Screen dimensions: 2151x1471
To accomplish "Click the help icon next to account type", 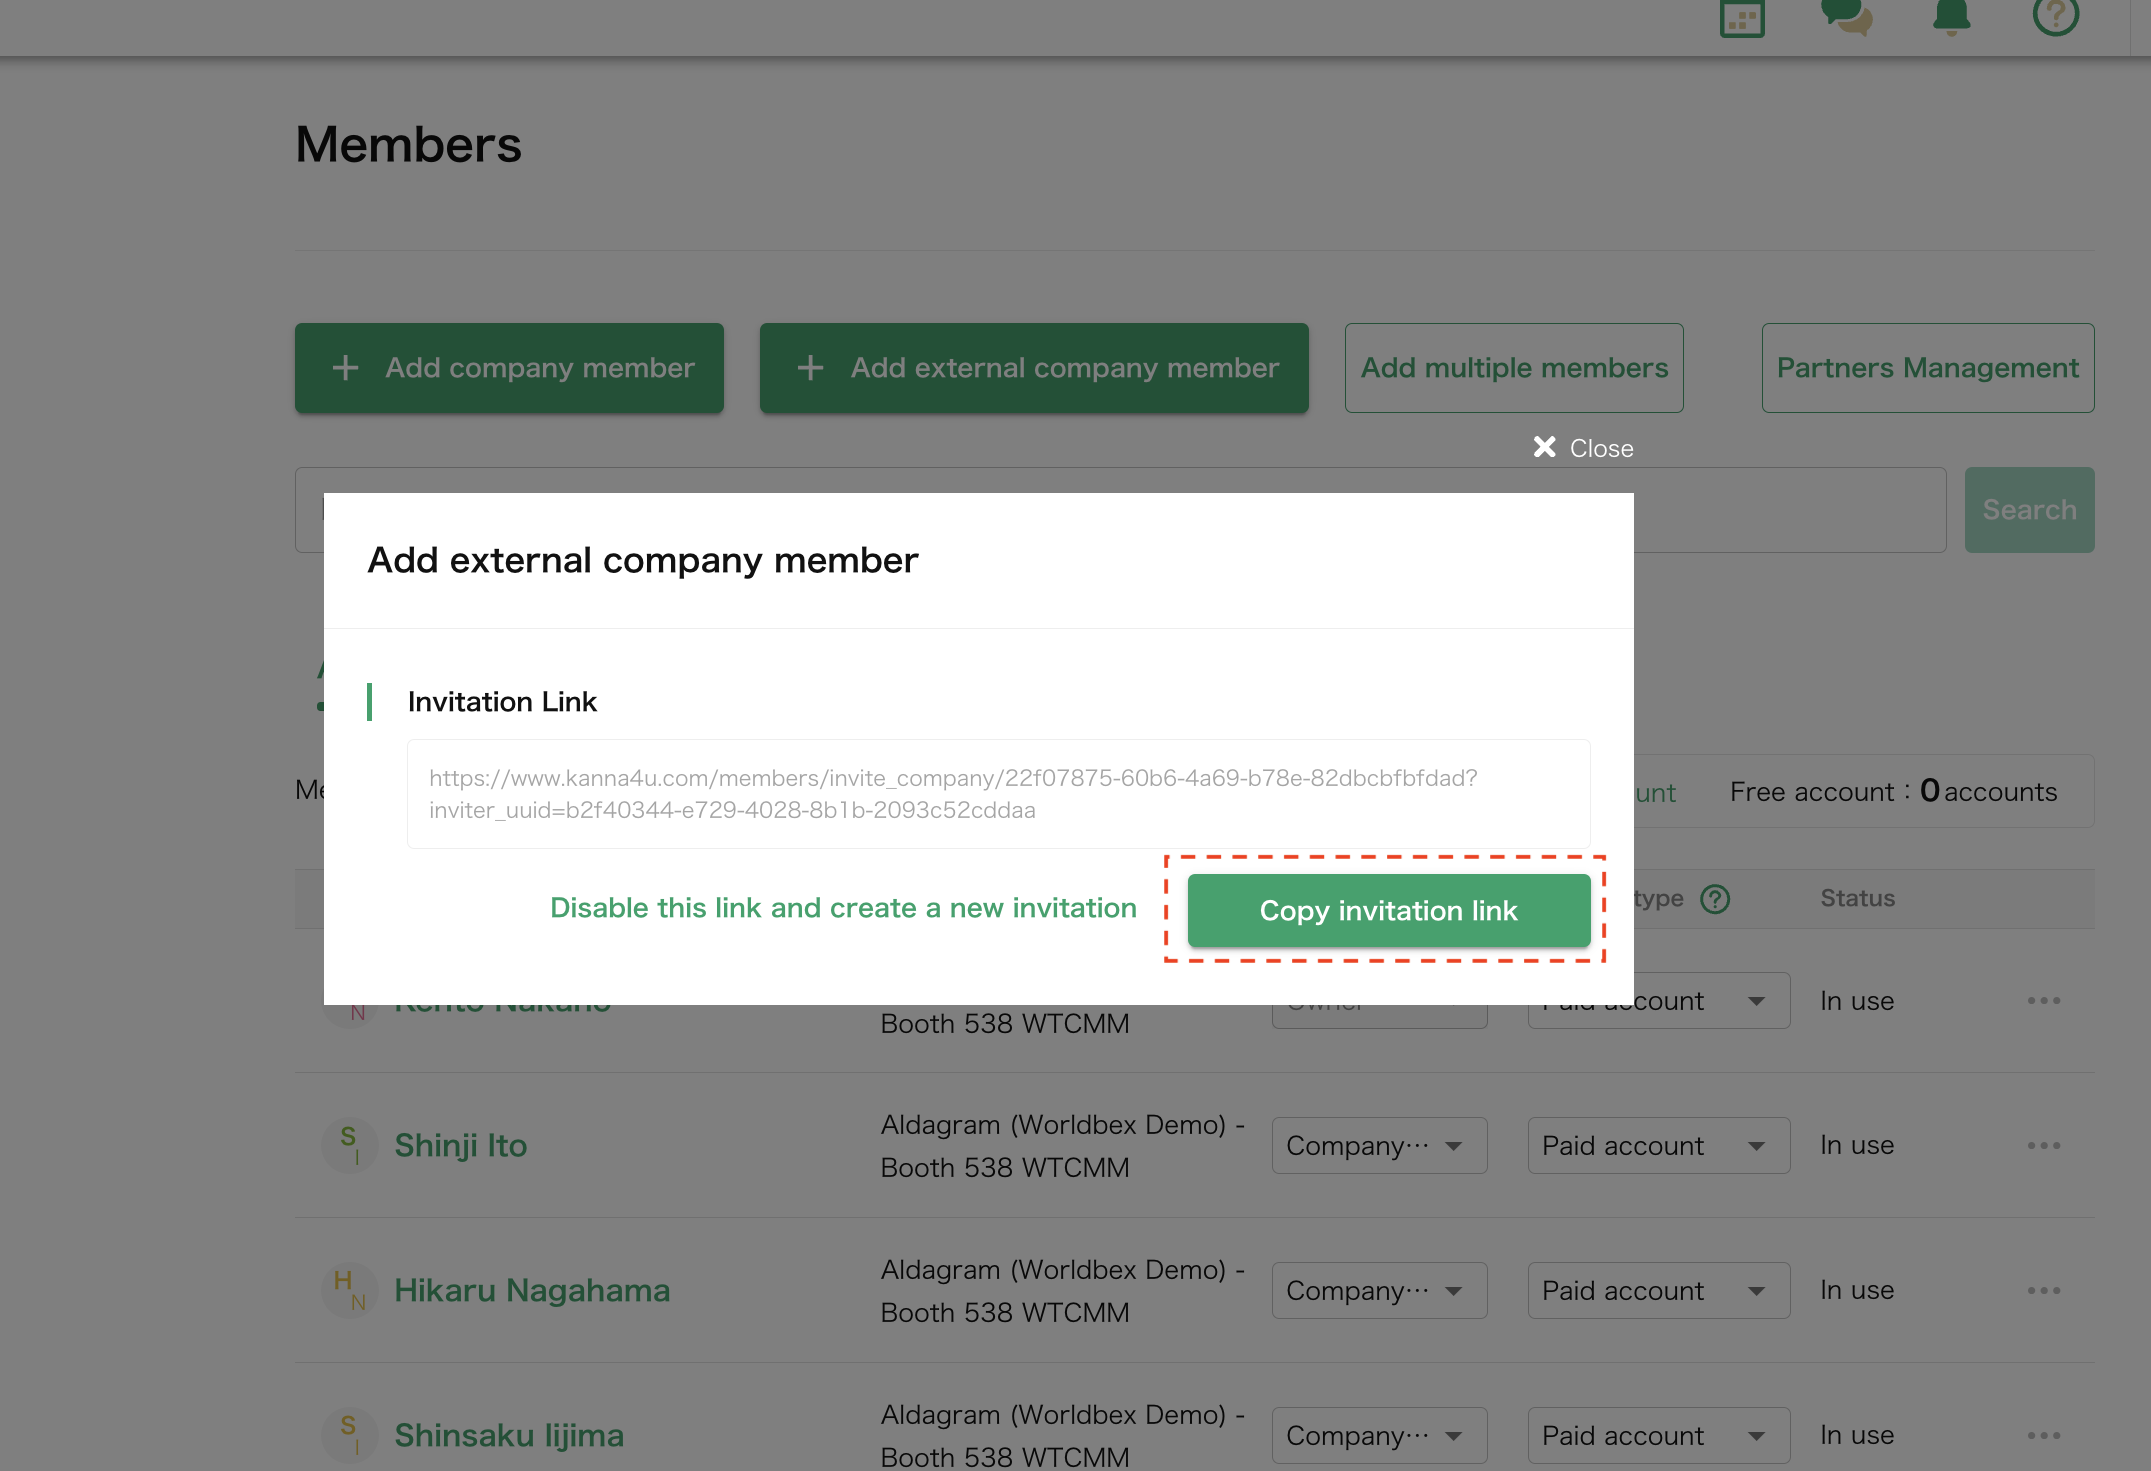I will [1715, 899].
